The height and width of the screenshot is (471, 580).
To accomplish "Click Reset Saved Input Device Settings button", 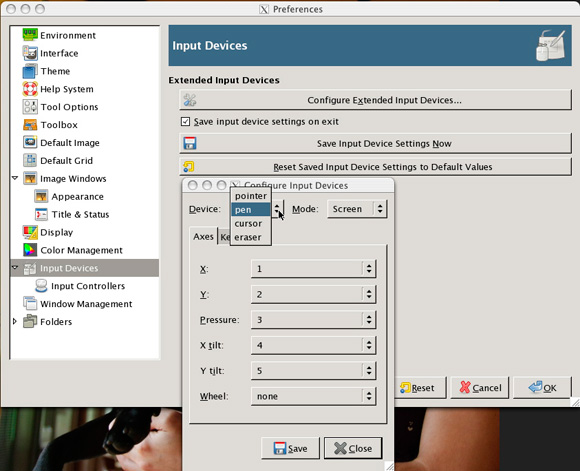I will (x=375, y=167).
